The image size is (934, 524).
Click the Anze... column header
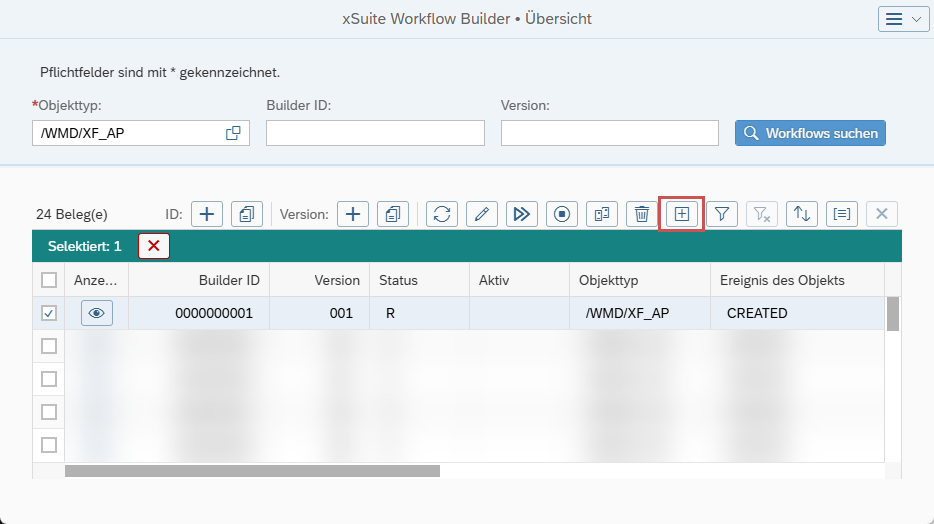pyautogui.click(x=96, y=280)
